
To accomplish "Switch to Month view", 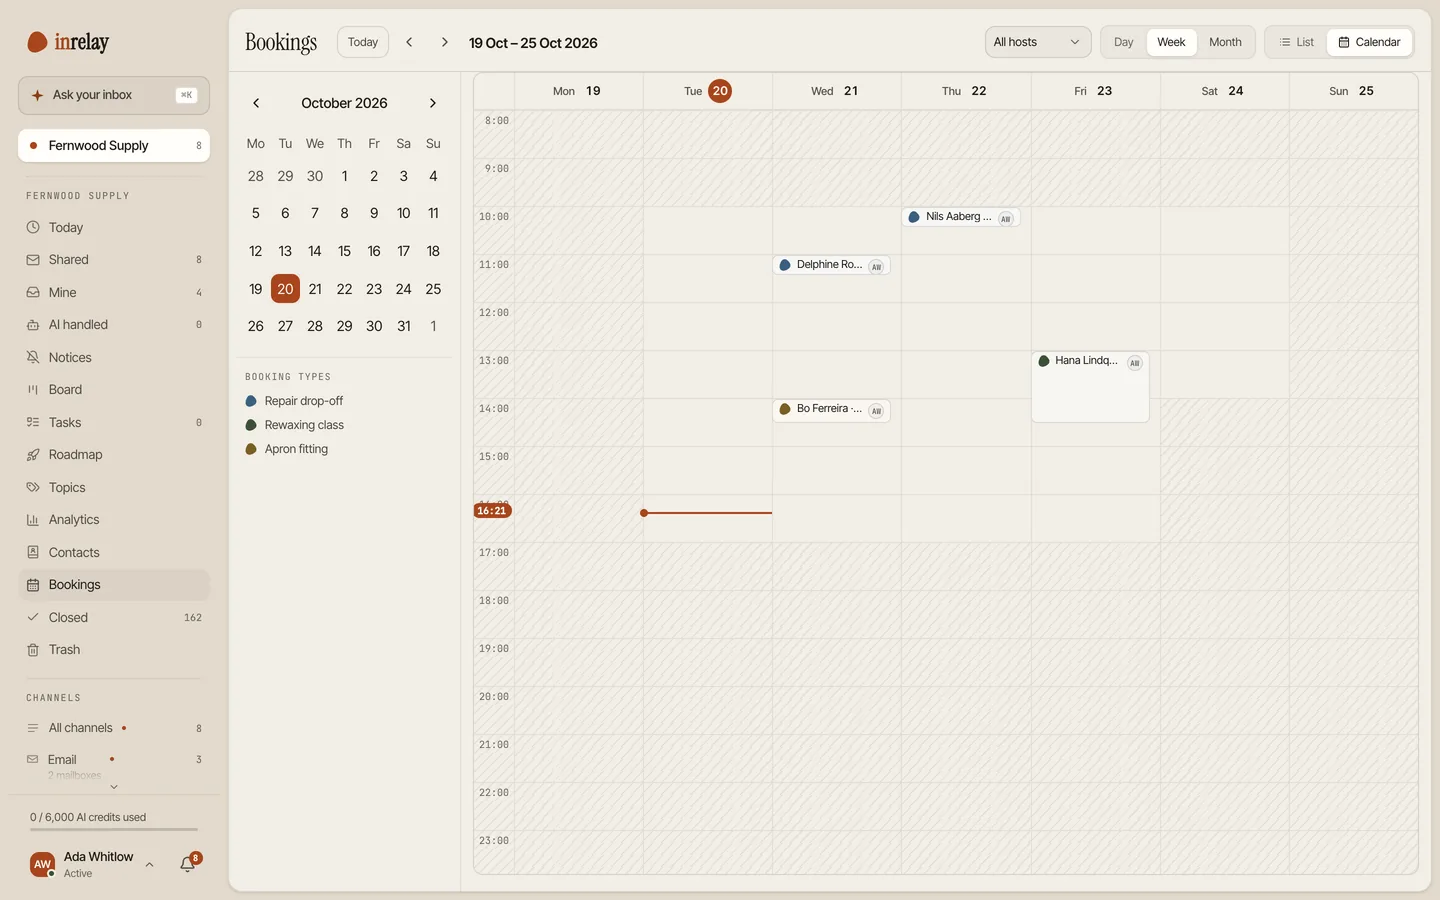I will pyautogui.click(x=1225, y=42).
